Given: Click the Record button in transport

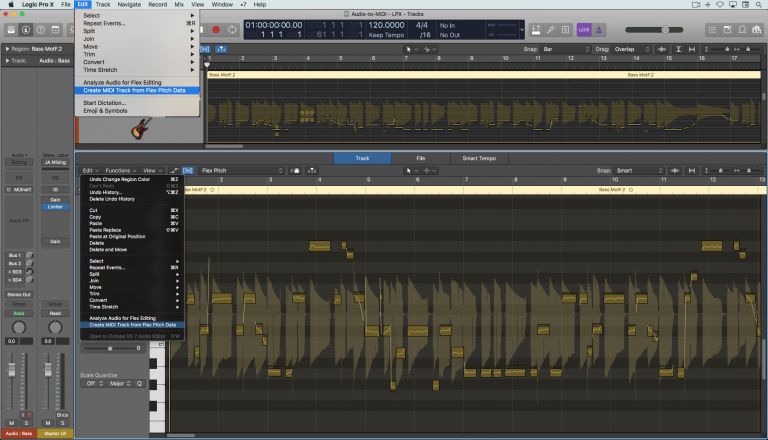Looking at the screenshot, I should tap(216, 30).
